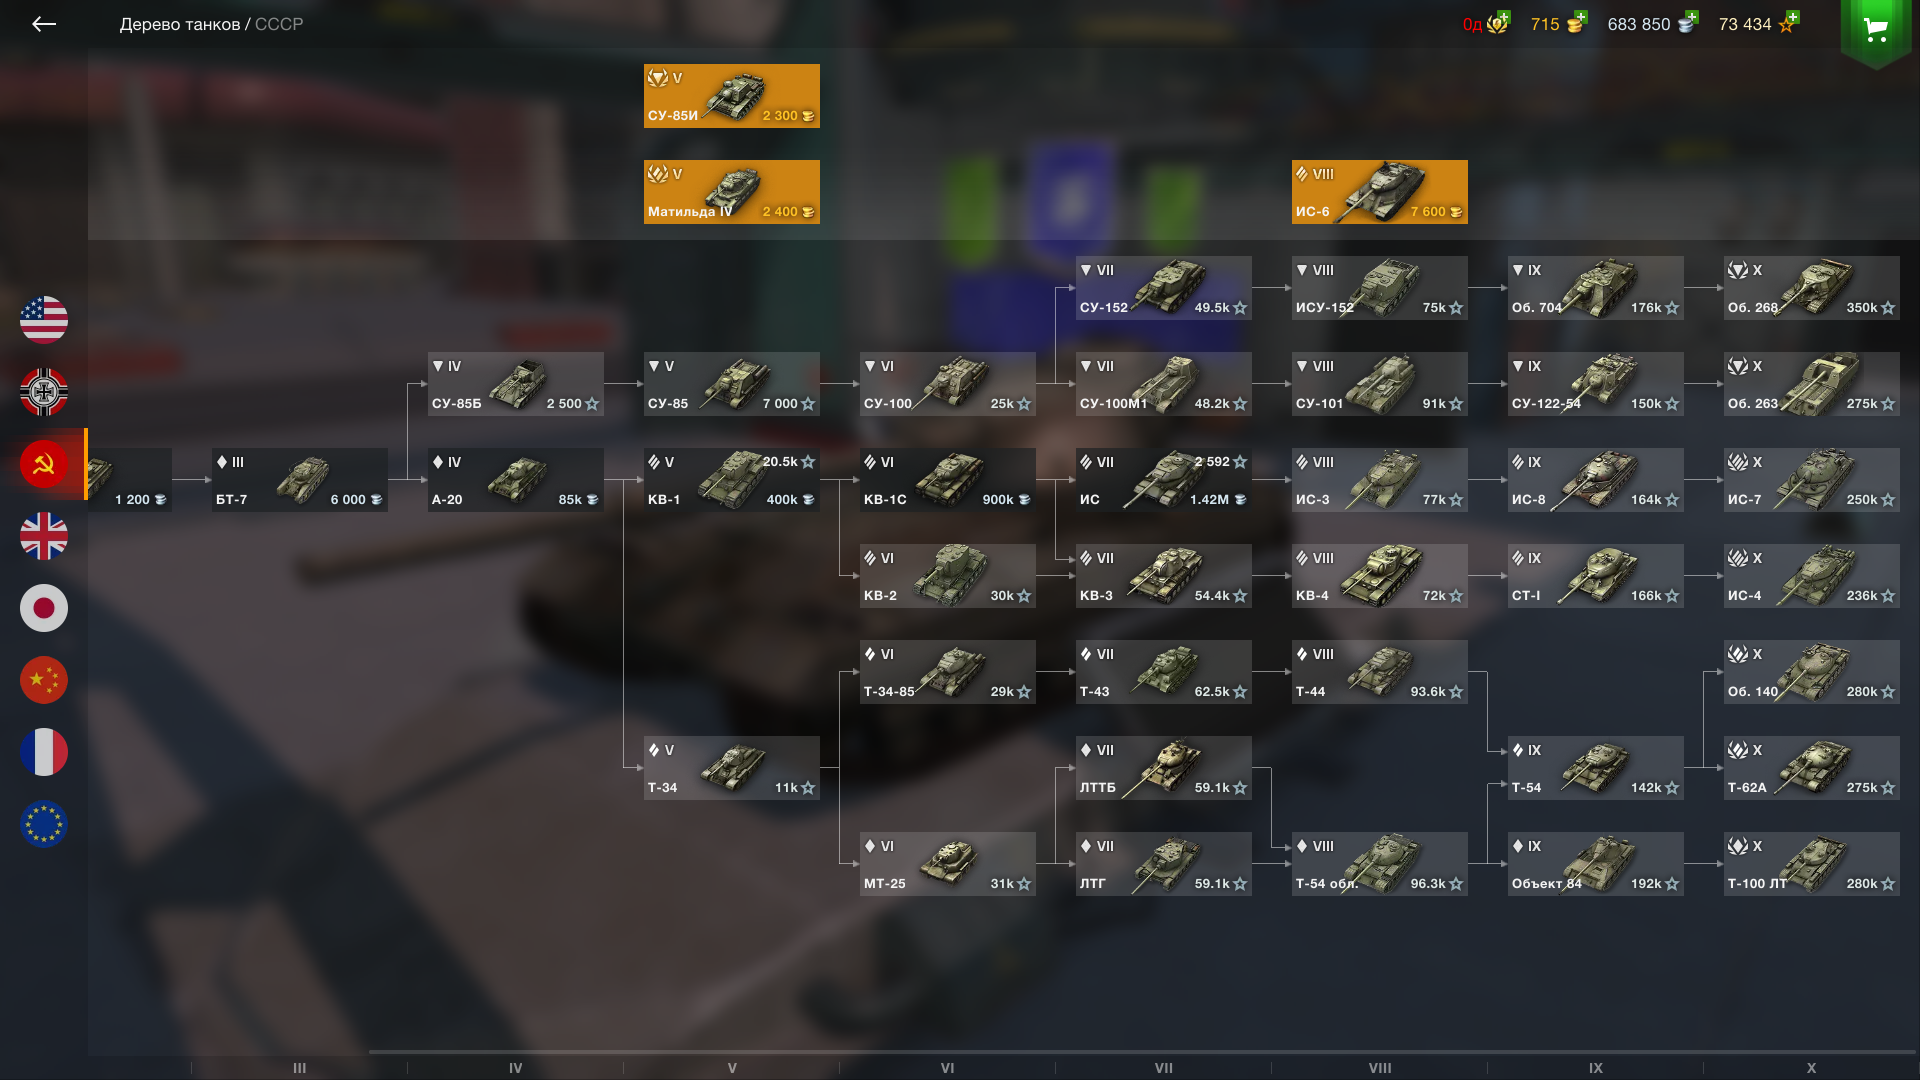Select the European nation flag
This screenshot has height=1080, width=1920.
44,824
